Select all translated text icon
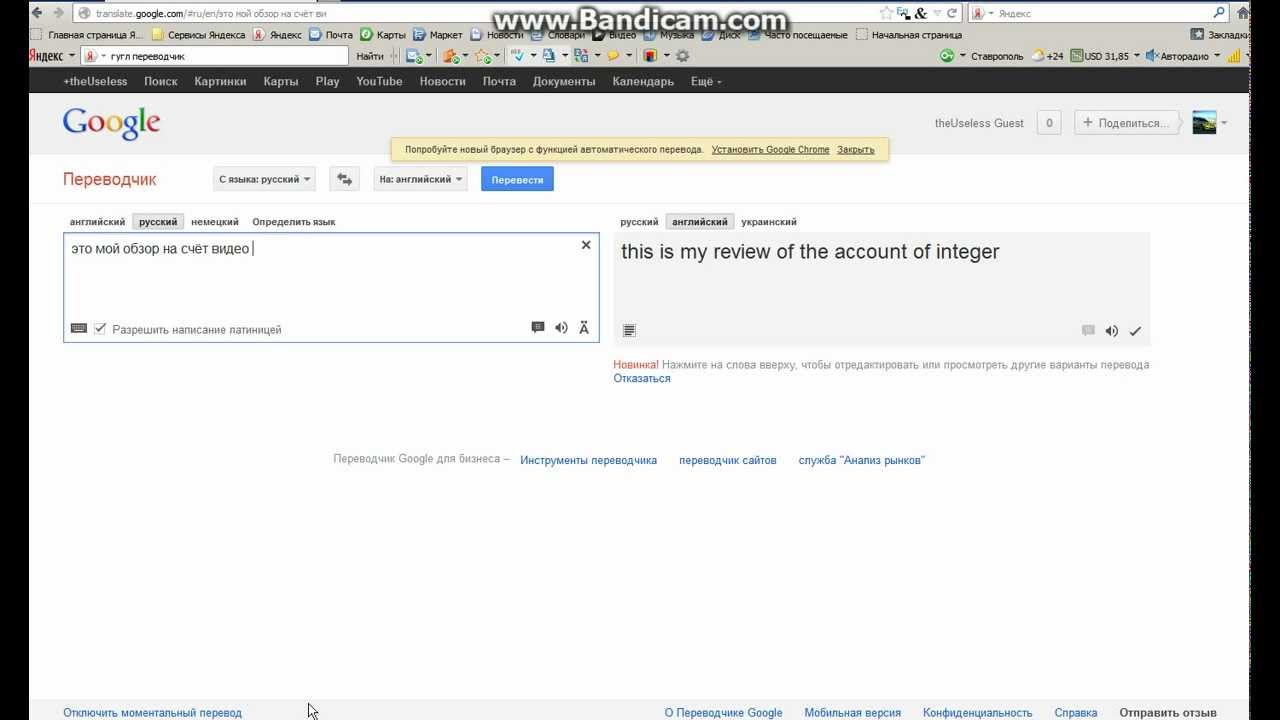The height and width of the screenshot is (720, 1280). click(629, 330)
